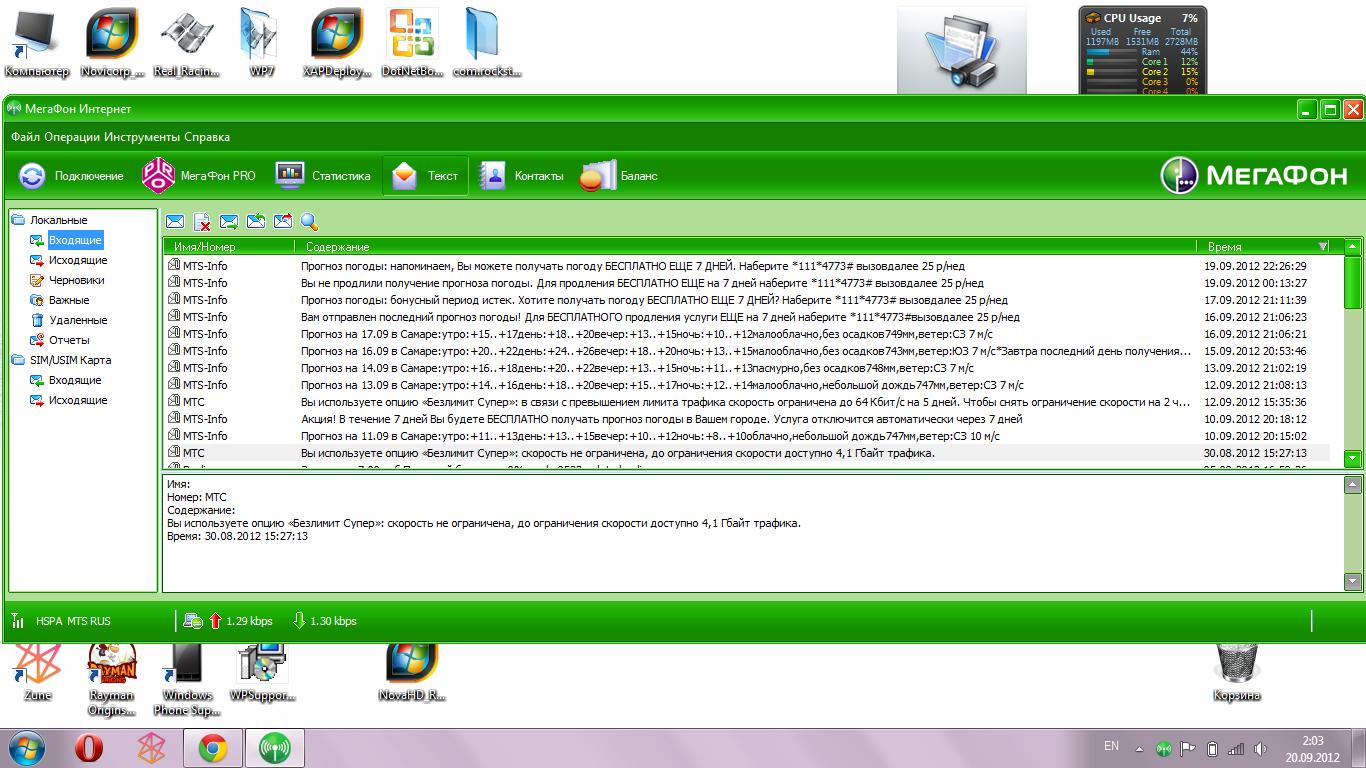Switch to the Статистика section
The width and height of the screenshot is (1366, 768).
322,176
